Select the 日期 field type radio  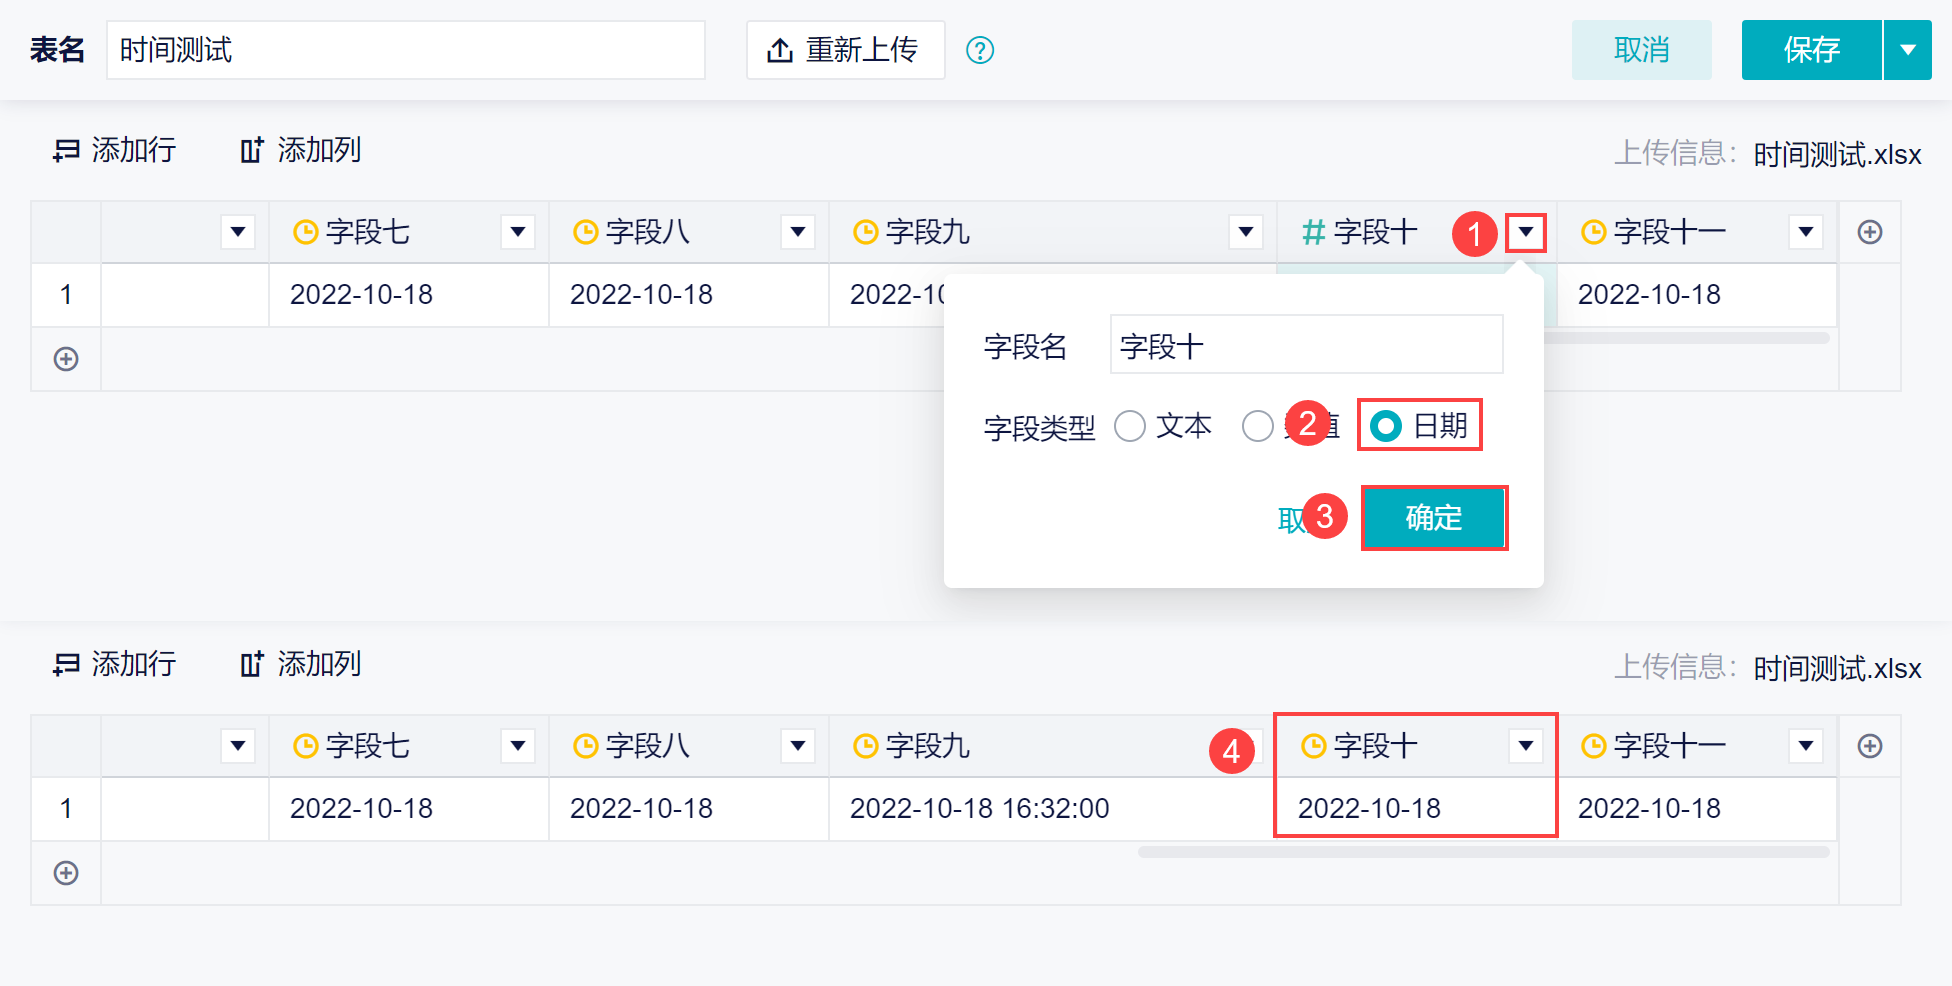tap(1386, 426)
